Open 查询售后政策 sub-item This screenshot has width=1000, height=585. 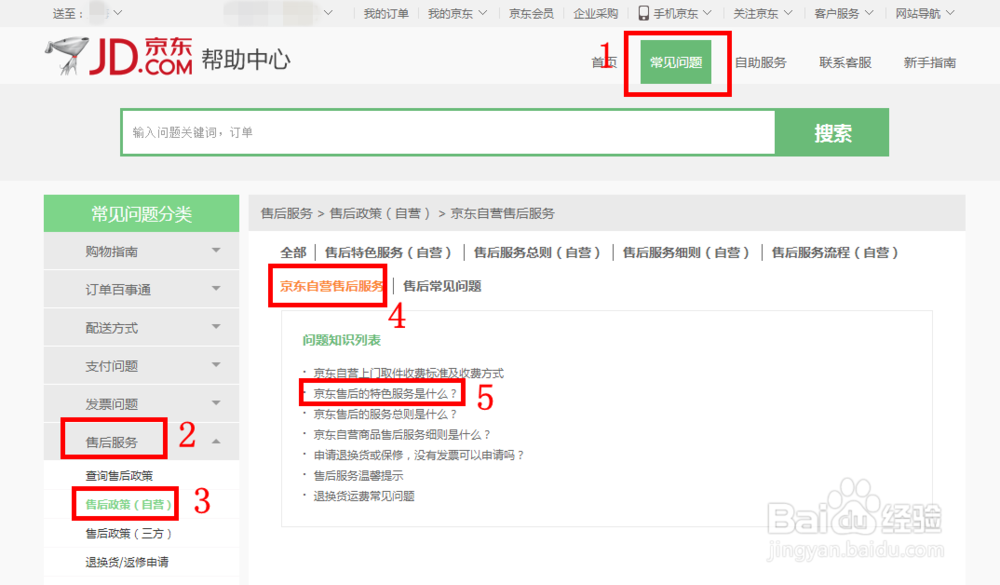click(x=119, y=475)
